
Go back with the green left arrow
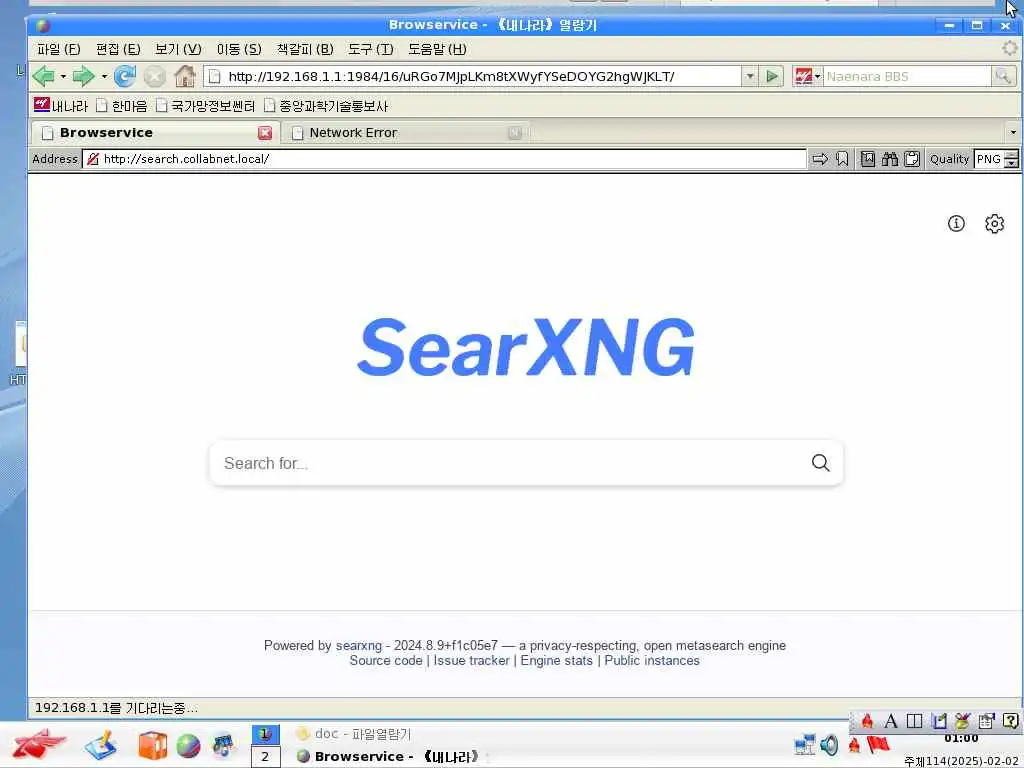44,76
